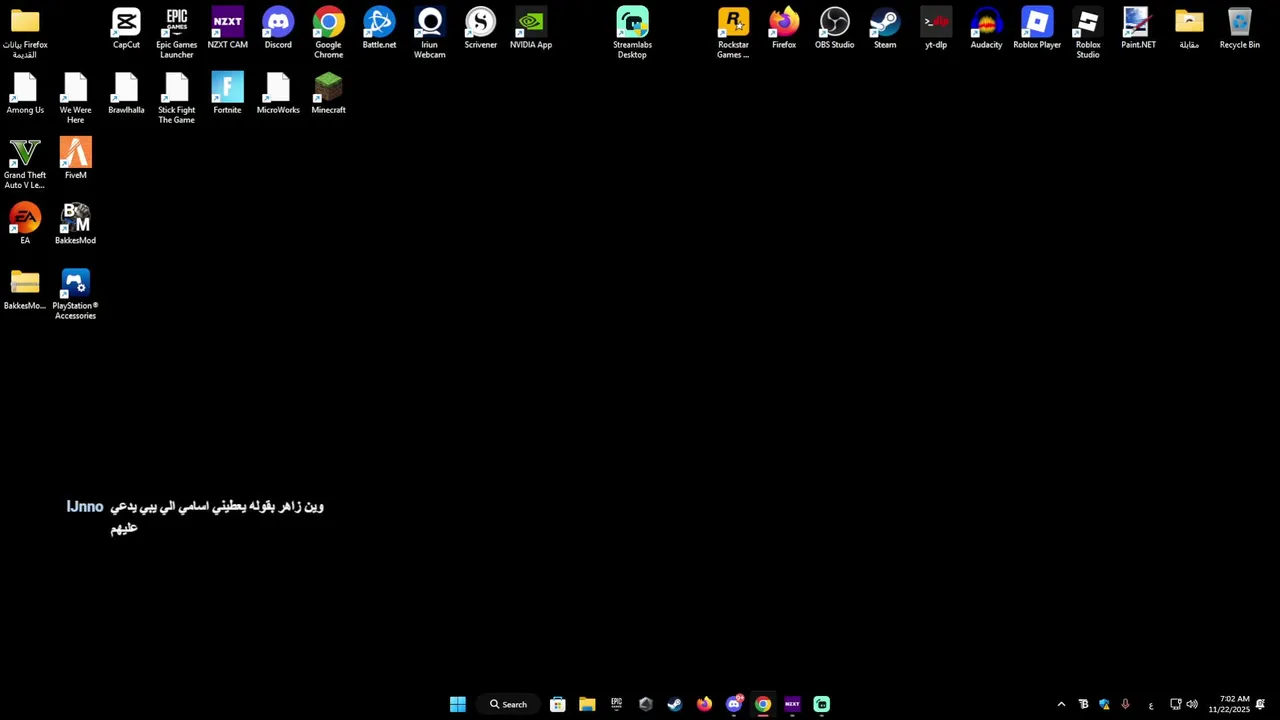This screenshot has width=1280, height=720.
Task: Open File Explorer from taskbar
Action: (587, 704)
